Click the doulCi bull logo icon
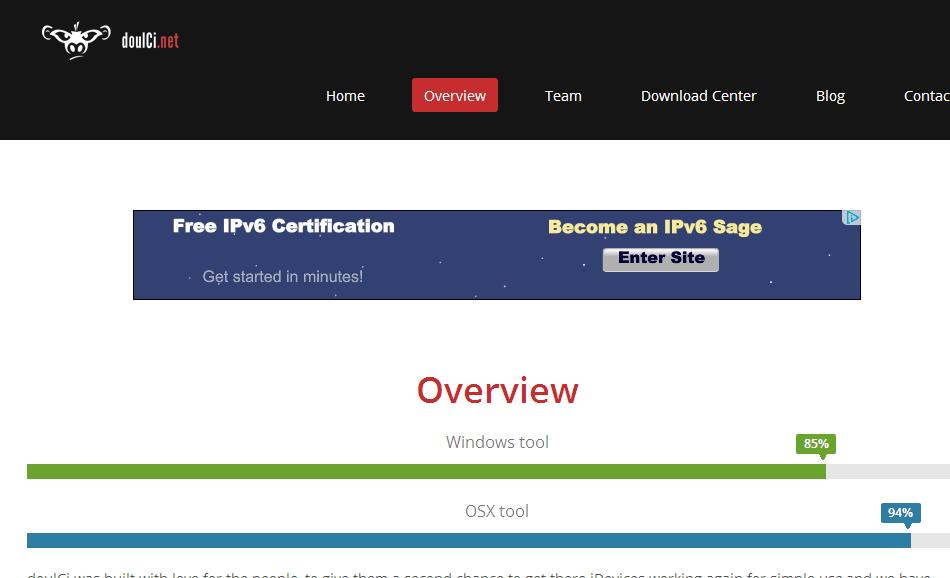Image resolution: width=950 pixels, height=578 pixels. pyautogui.click(x=76, y=41)
